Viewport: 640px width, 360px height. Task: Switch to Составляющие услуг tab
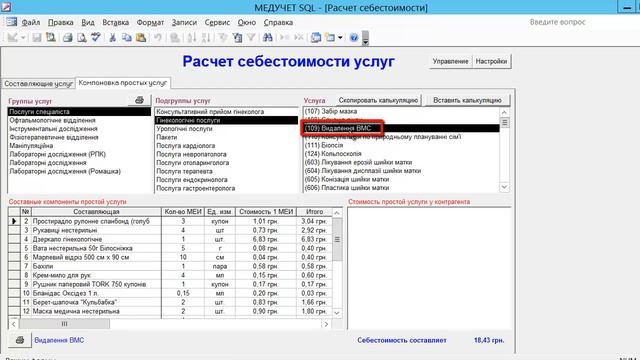click(38, 84)
